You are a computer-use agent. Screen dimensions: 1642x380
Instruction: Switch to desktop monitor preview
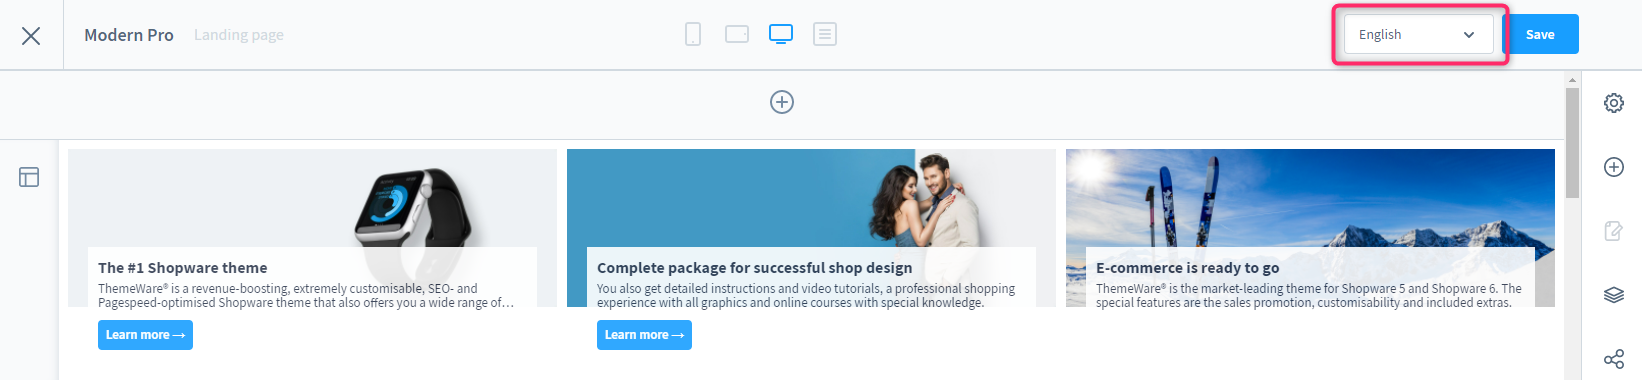point(781,35)
